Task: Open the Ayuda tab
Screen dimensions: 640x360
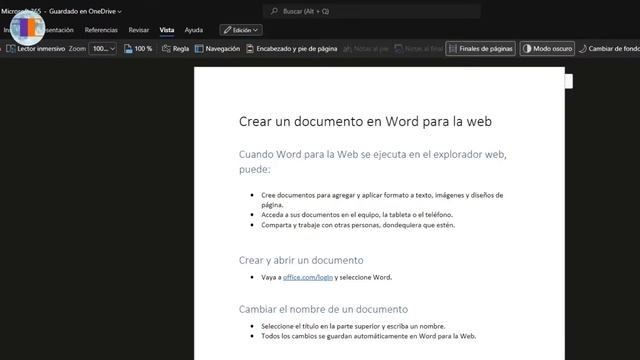Action: click(193, 30)
